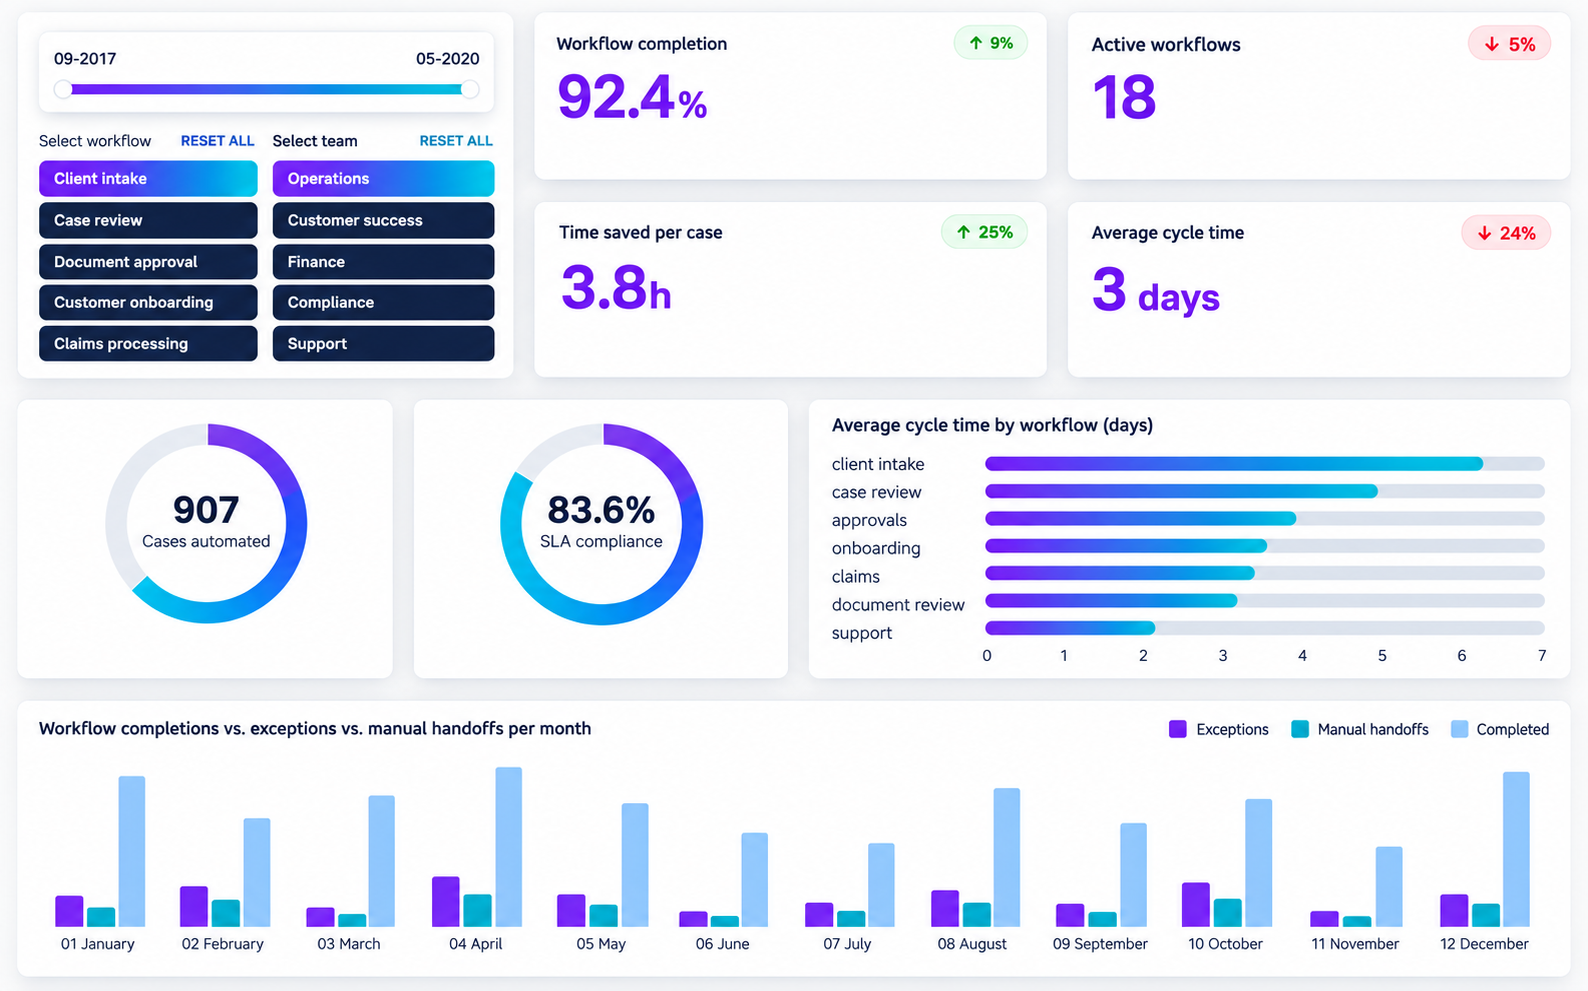Enable the Document approval workflow filter
This screenshot has width=1588, height=991.
(x=148, y=261)
